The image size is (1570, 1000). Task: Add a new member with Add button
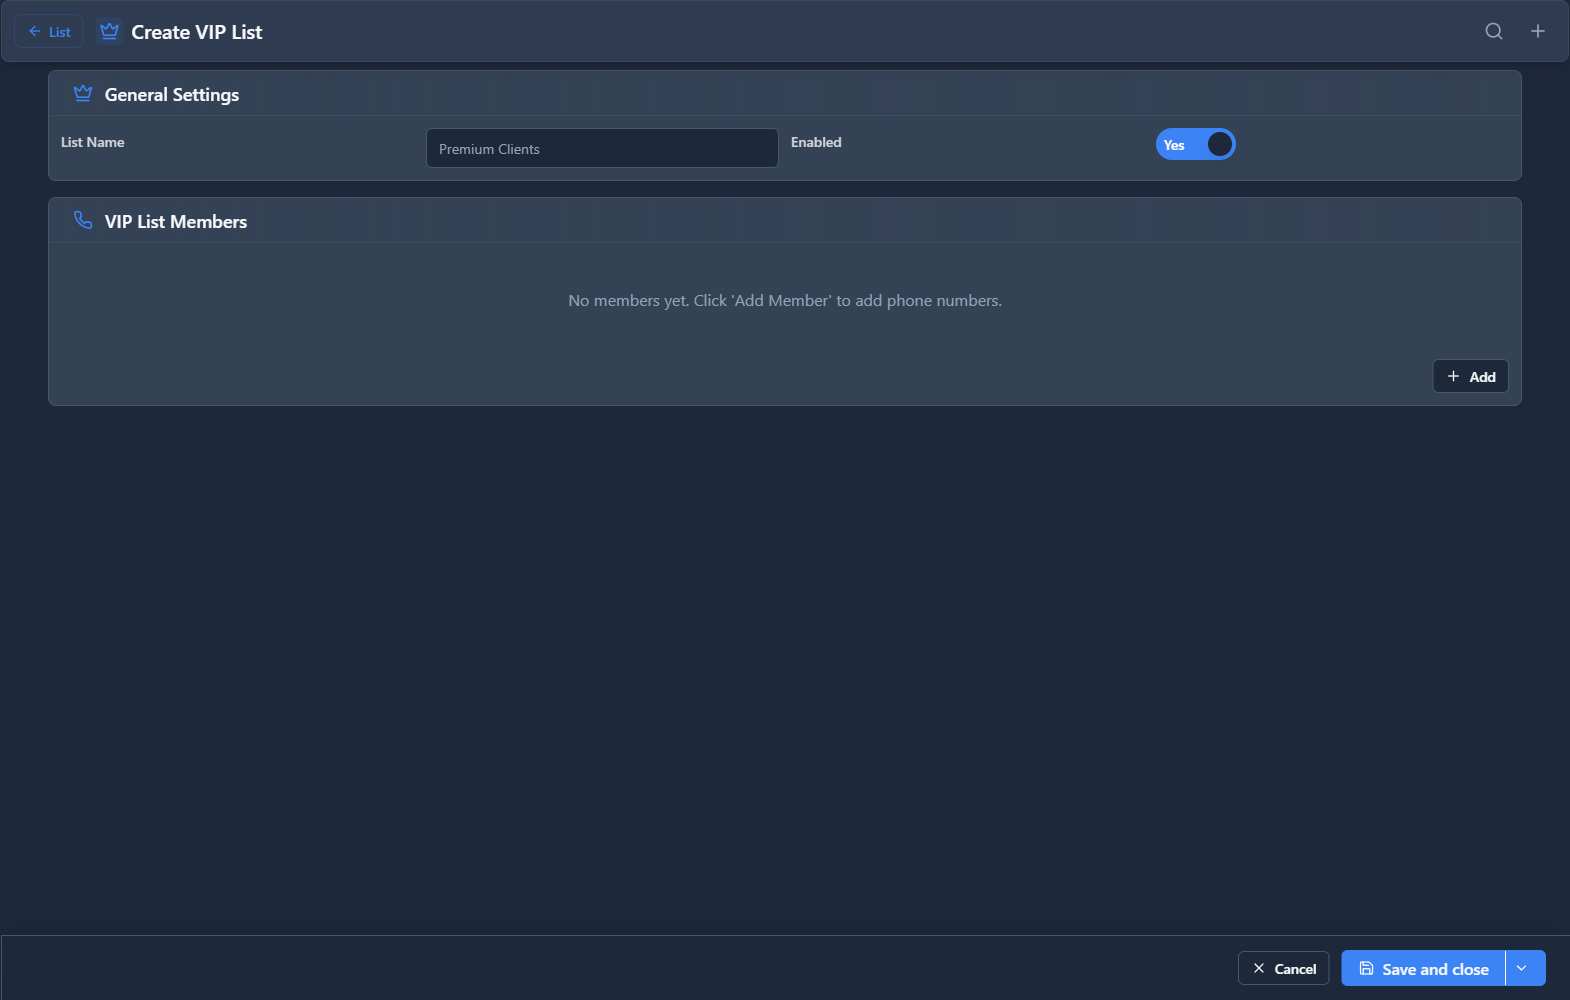point(1470,377)
